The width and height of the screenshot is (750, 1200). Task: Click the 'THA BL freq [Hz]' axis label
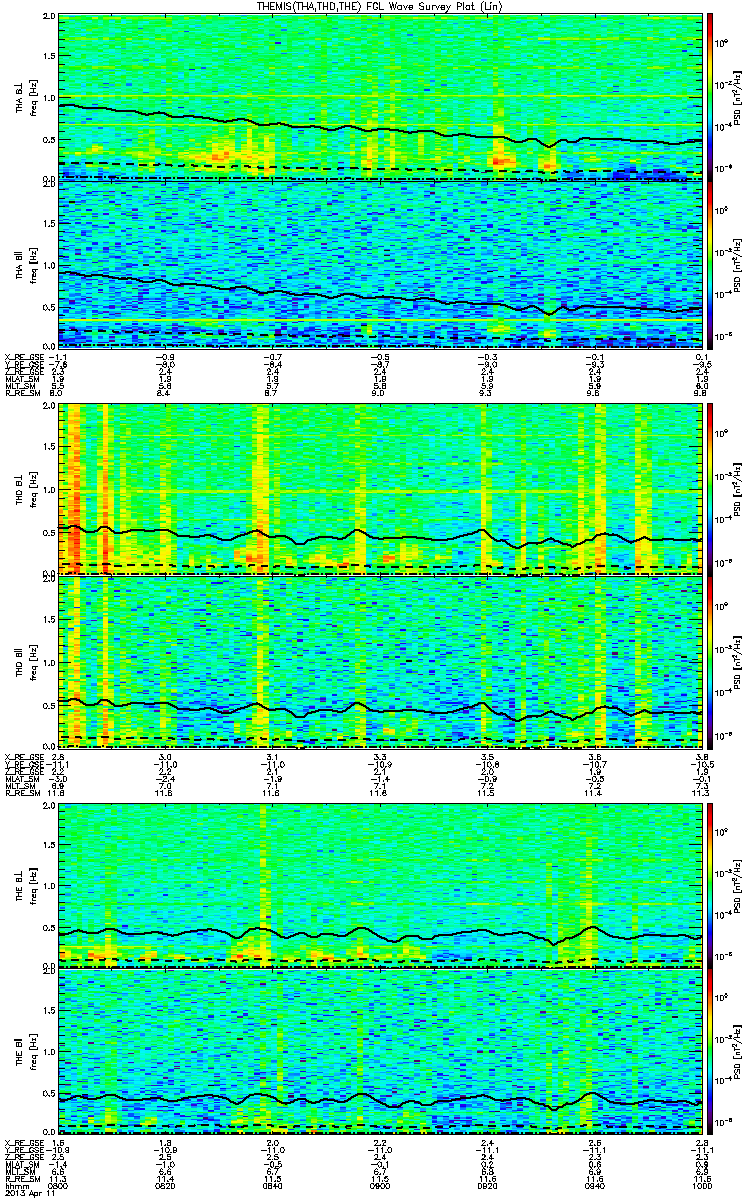point(24,97)
